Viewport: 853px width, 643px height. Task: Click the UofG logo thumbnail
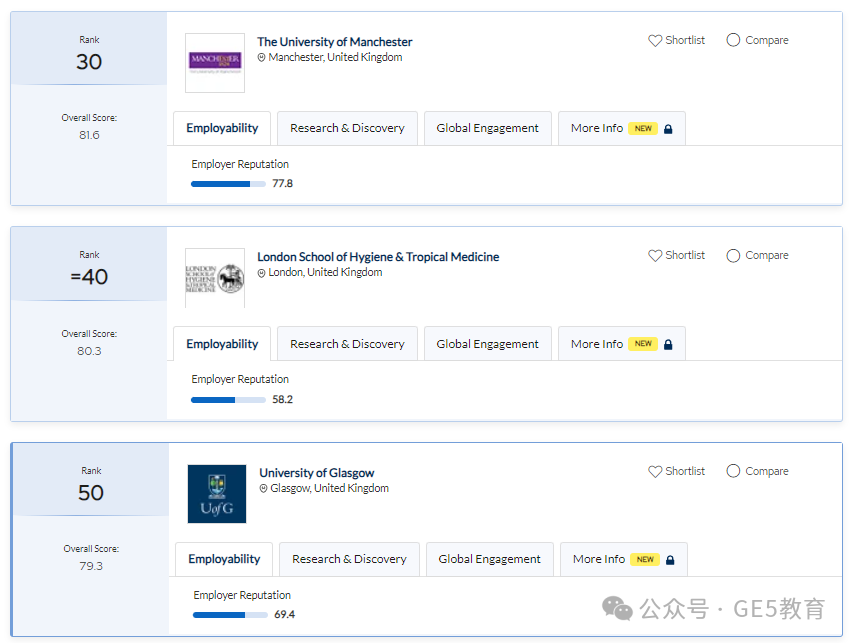pyautogui.click(x=217, y=493)
